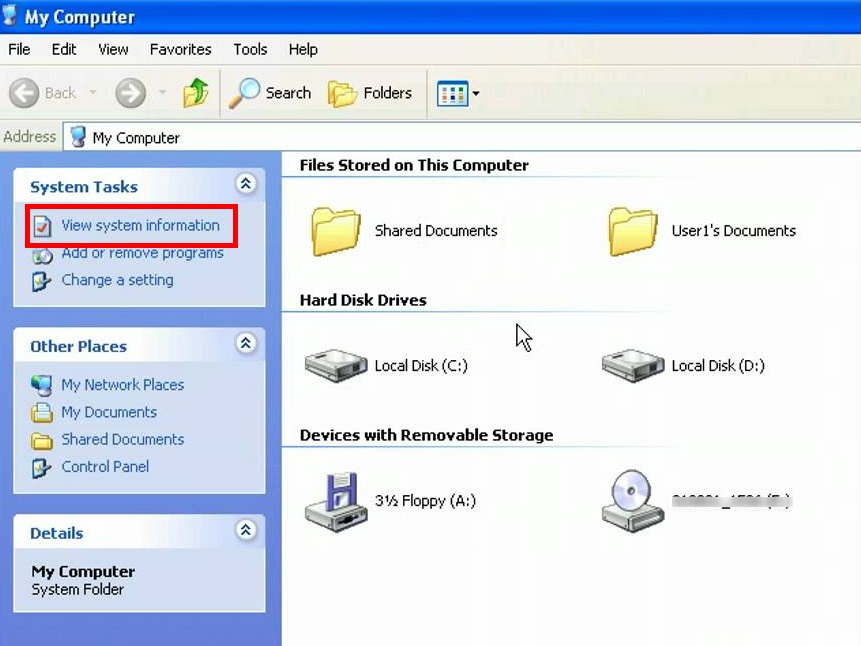Image resolution: width=861 pixels, height=646 pixels.
Task: Click the System Tasks header title
Action: point(84,187)
